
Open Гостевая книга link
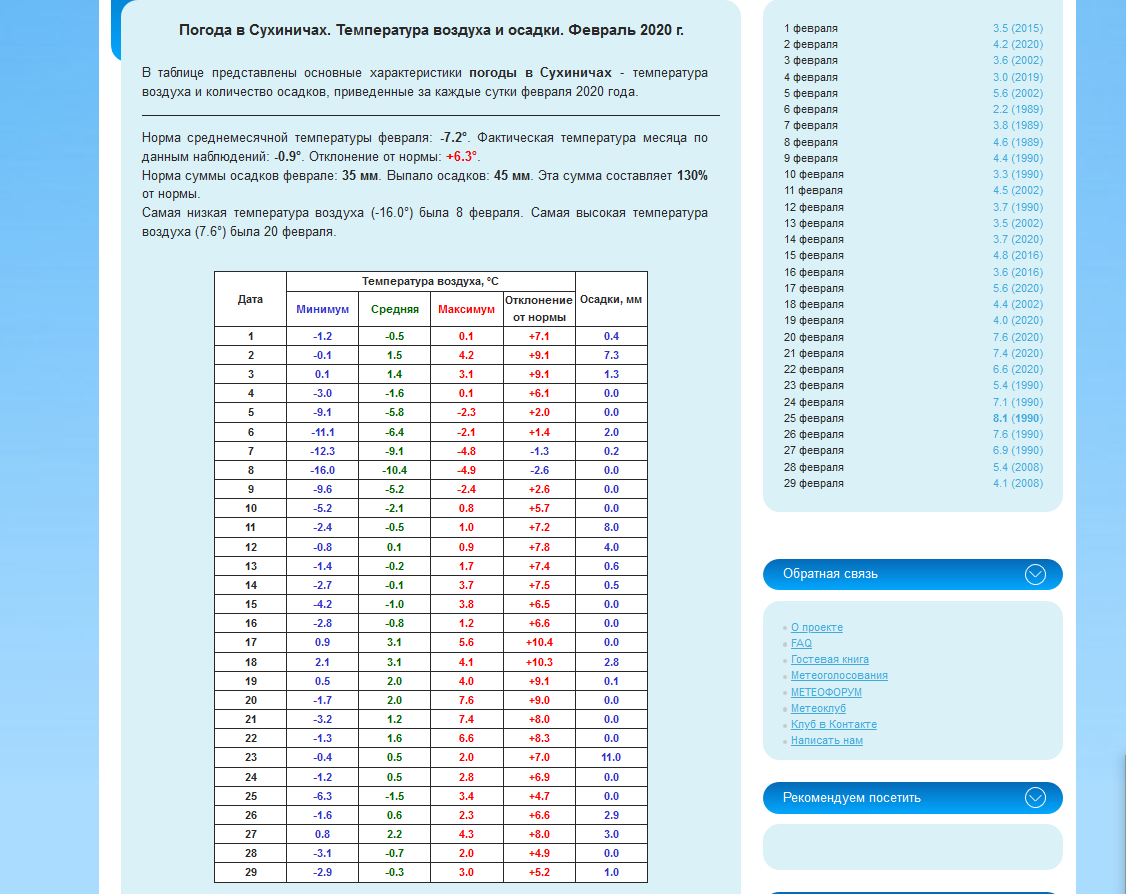tap(829, 660)
